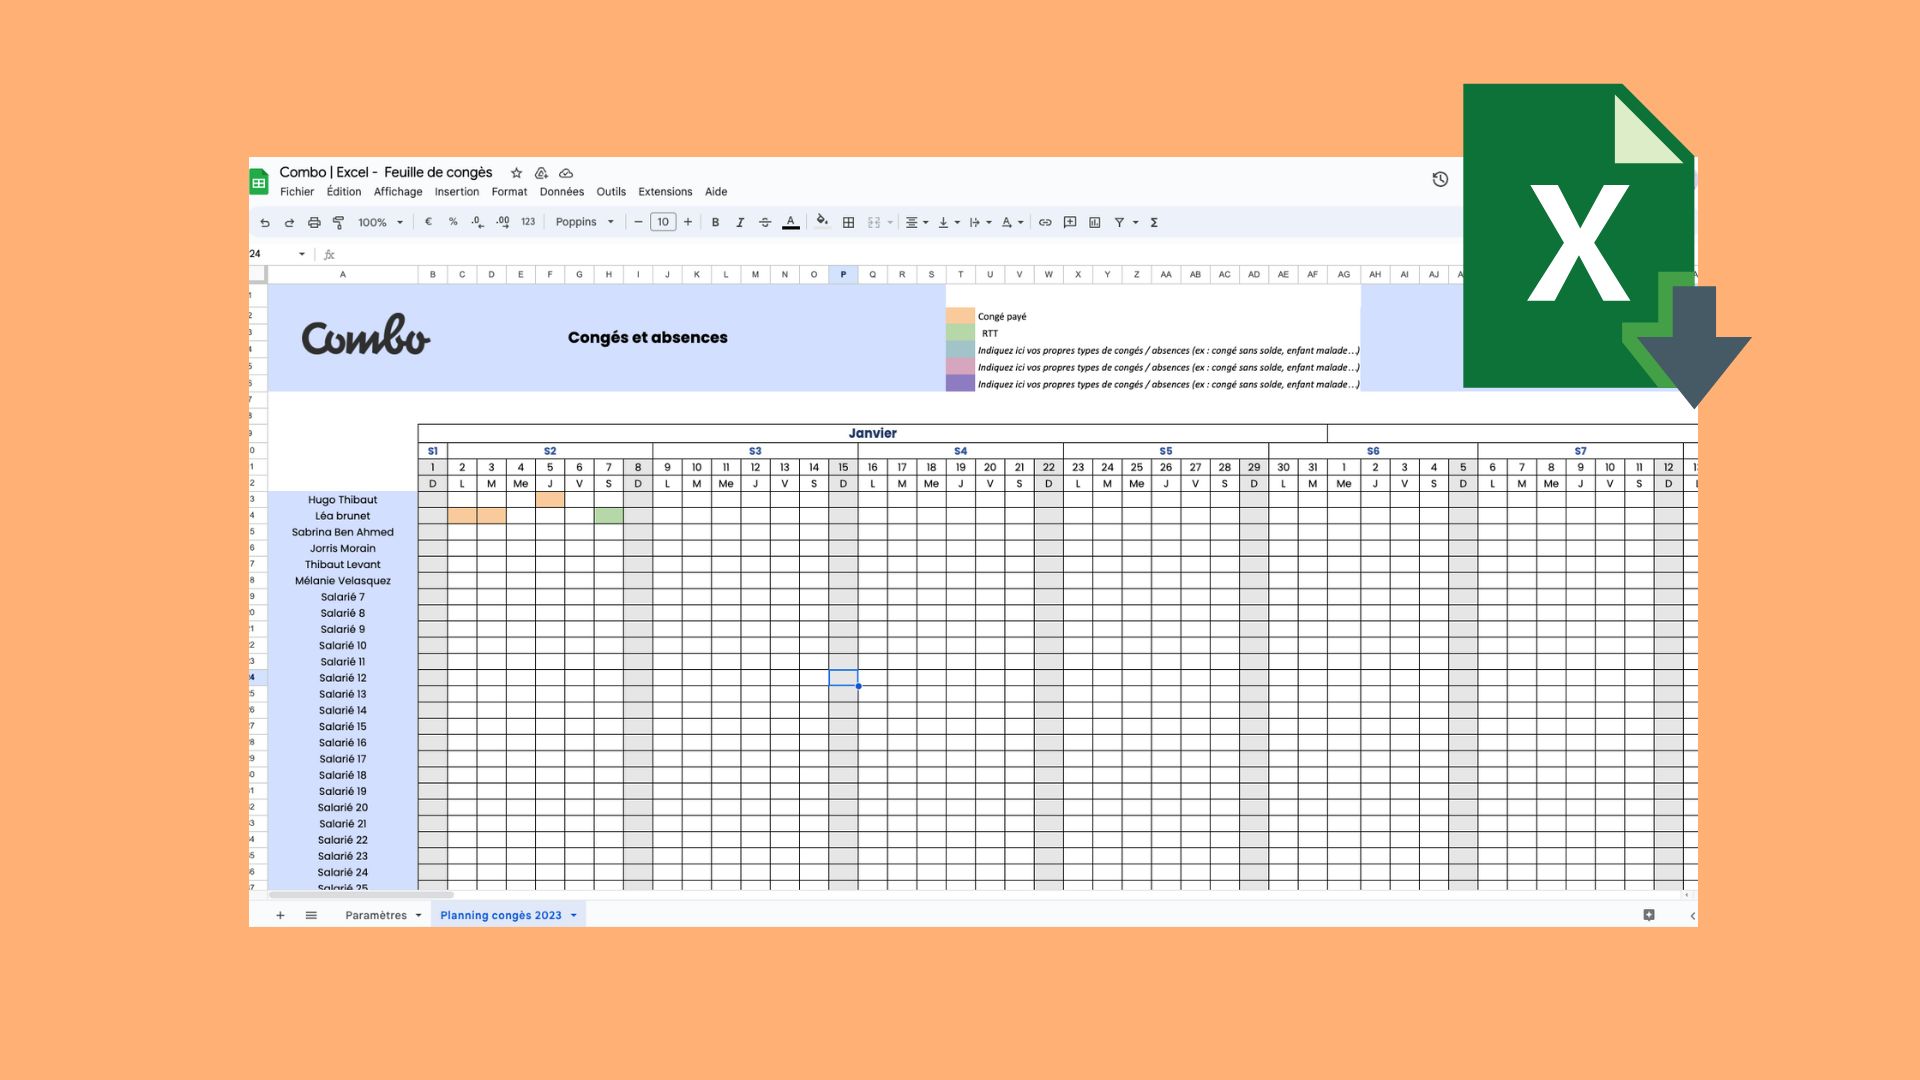Create a filter
The height and width of the screenshot is (1080, 1920).
[x=1119, y=222]
